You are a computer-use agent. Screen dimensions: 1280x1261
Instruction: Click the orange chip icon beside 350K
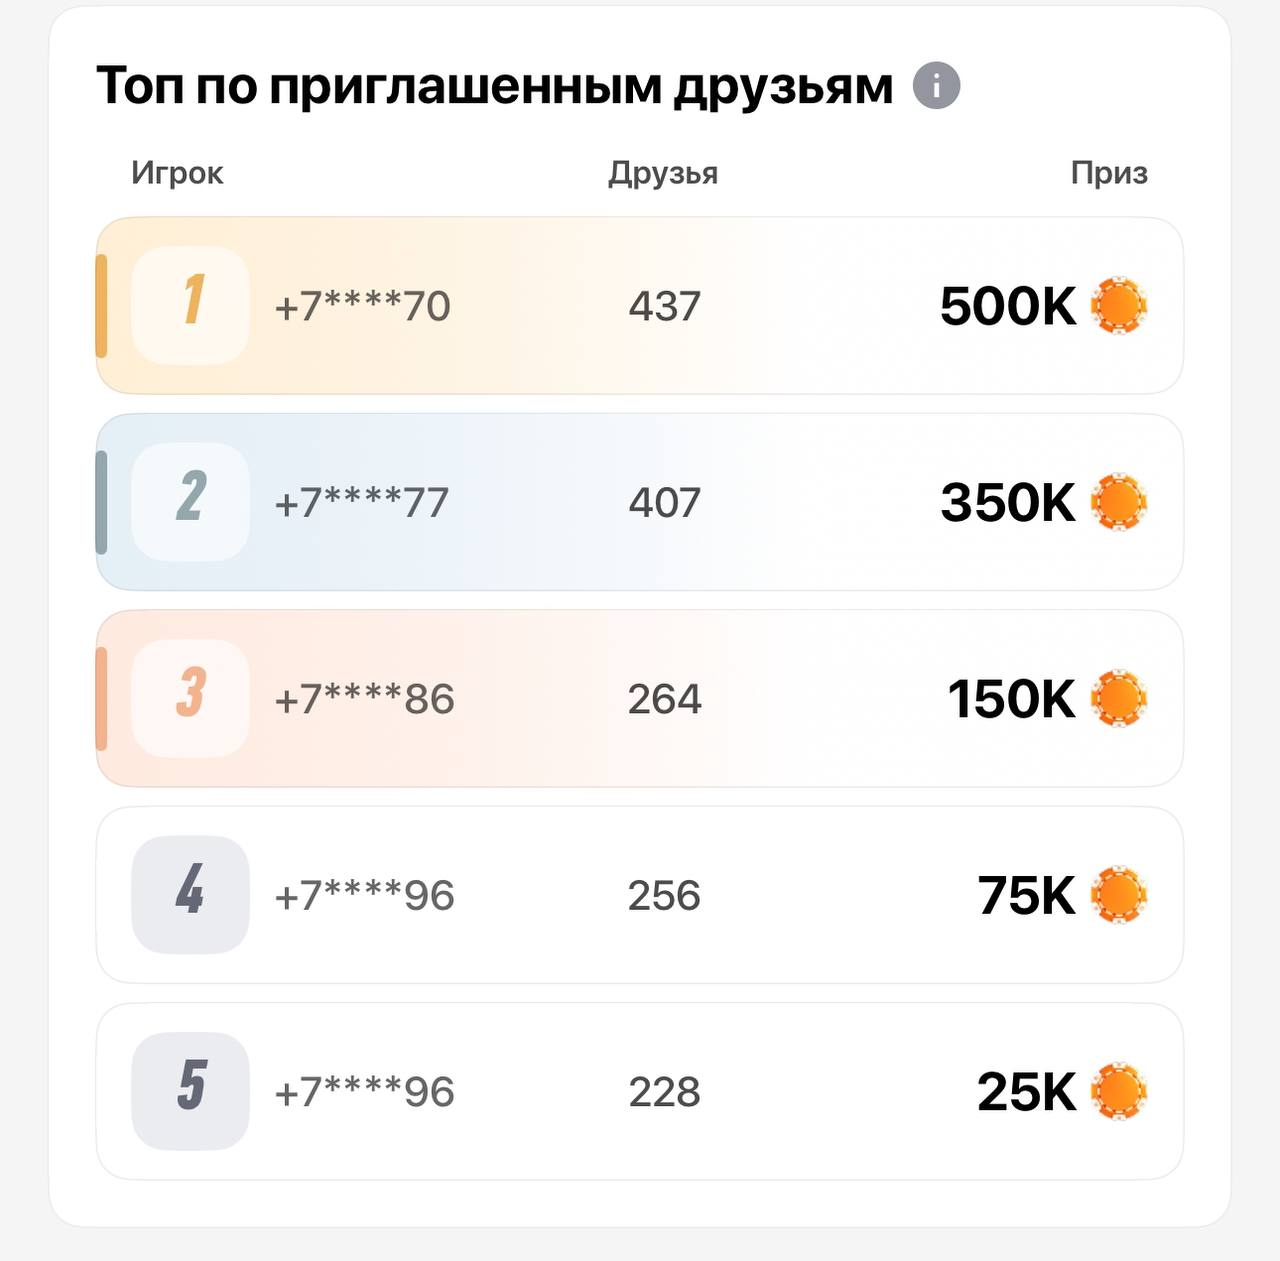(1118, 501)
